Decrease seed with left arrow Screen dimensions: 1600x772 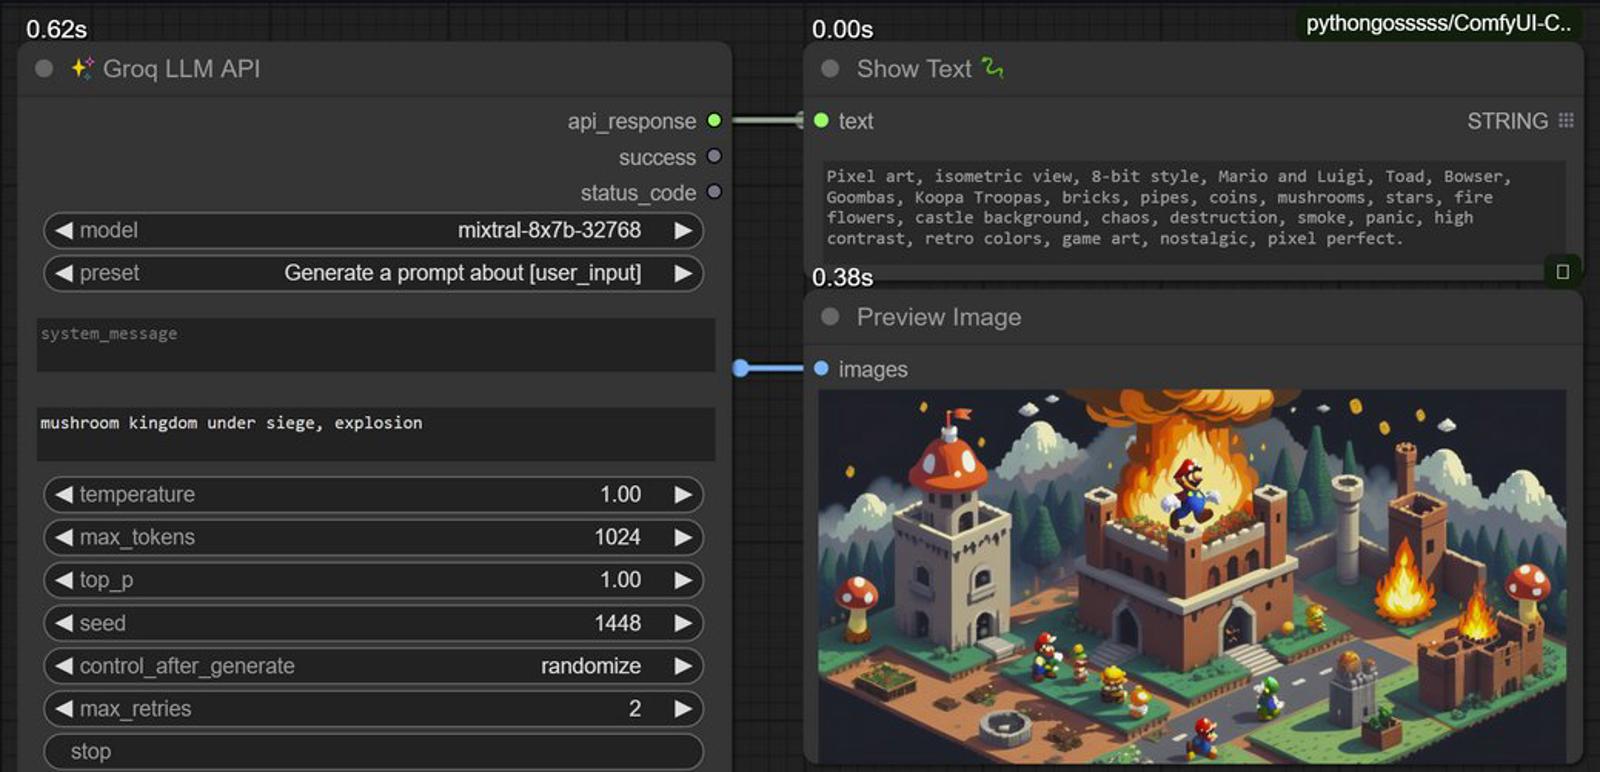64,623
